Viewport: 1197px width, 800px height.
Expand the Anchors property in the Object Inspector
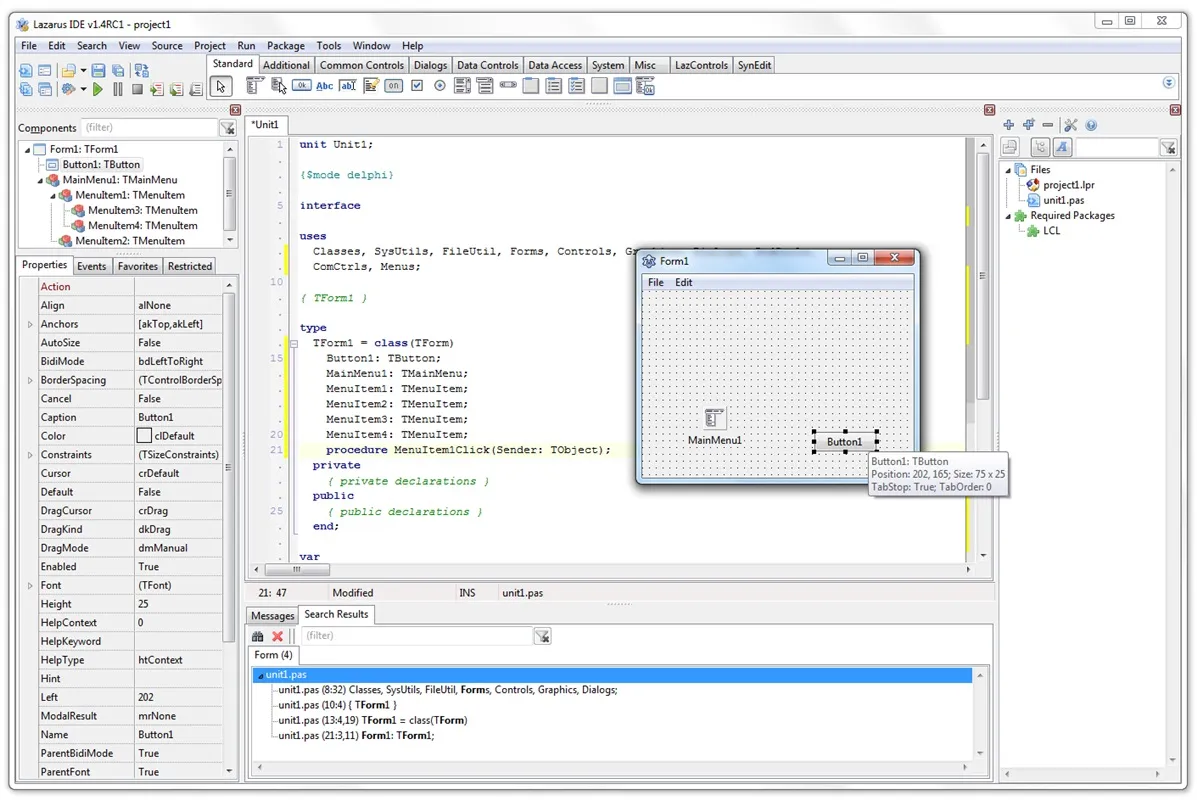pos(30,323)
